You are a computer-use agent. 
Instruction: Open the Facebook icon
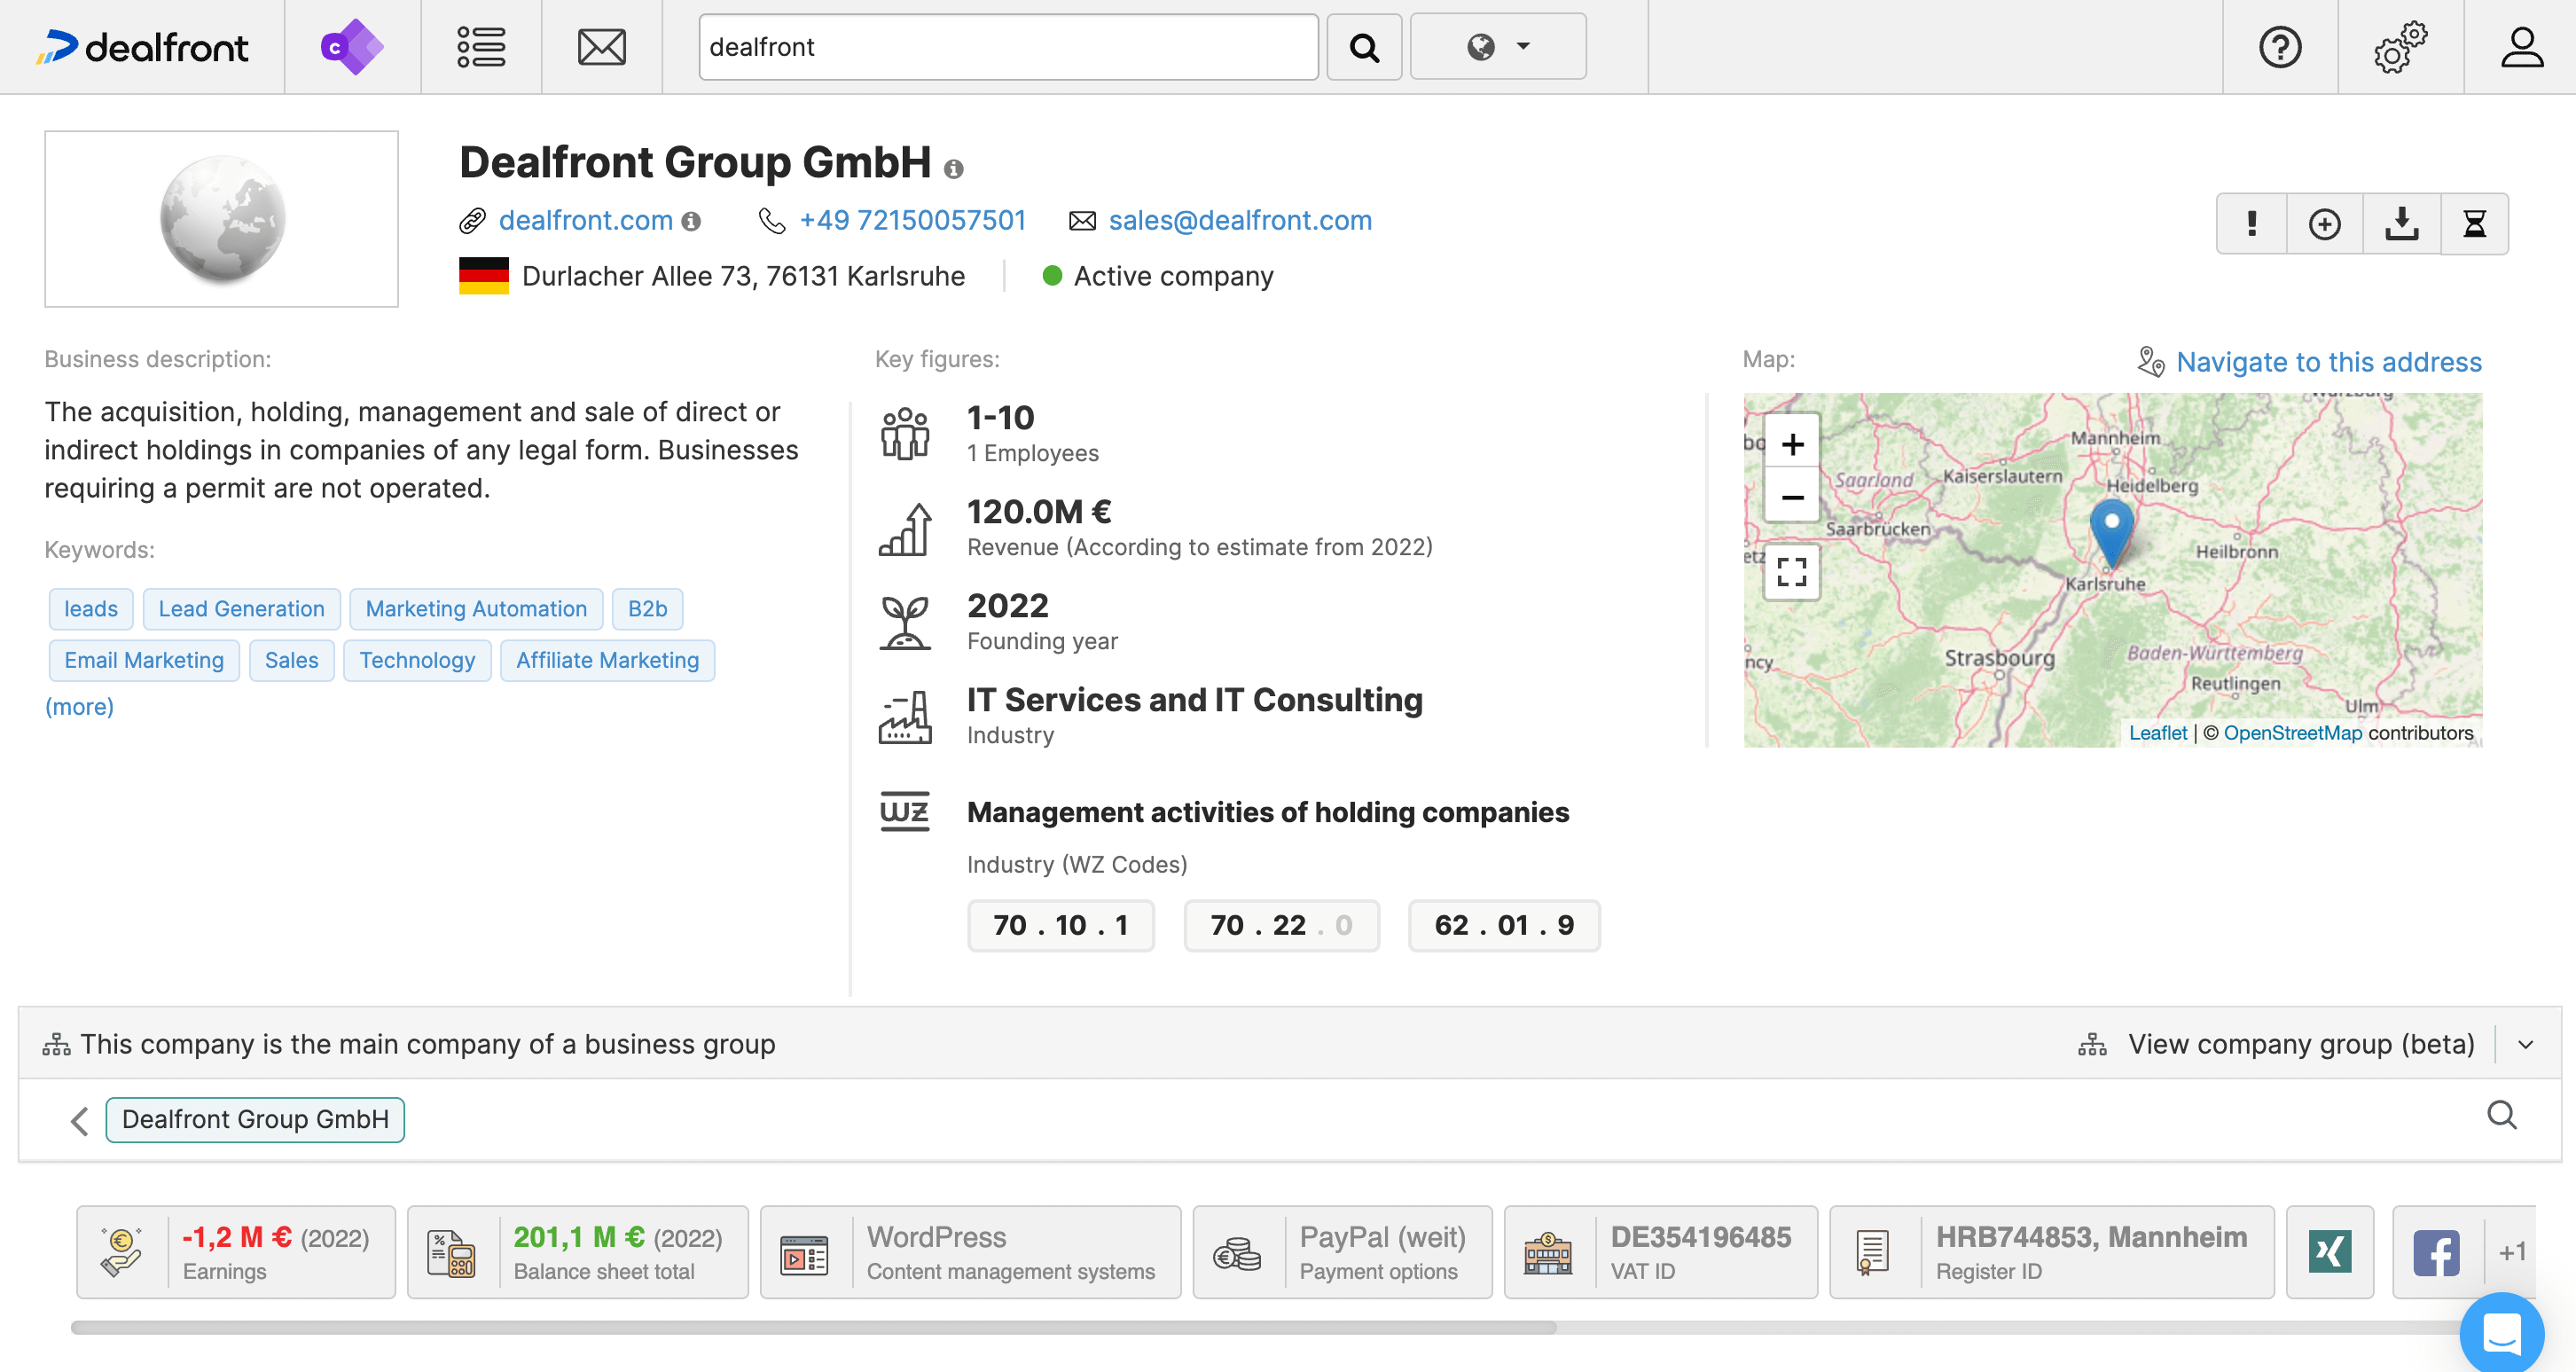(2436, 1251)
